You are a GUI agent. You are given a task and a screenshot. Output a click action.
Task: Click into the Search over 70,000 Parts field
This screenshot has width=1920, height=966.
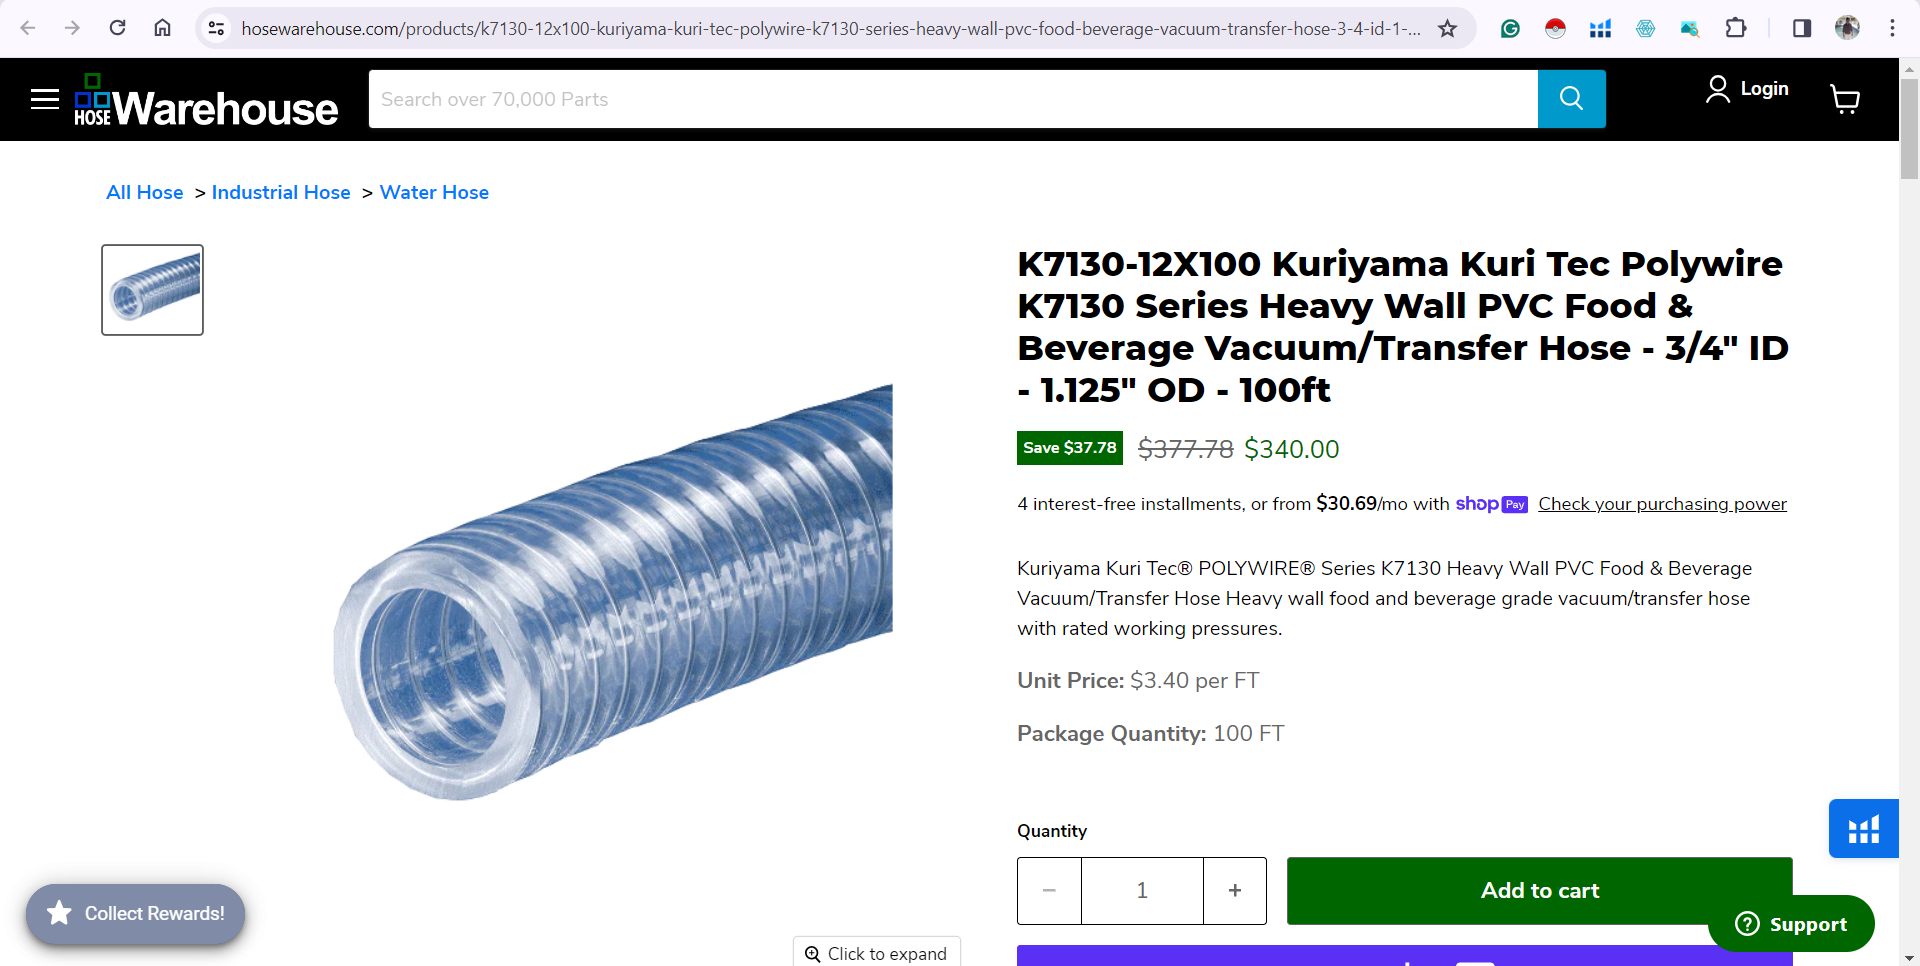(x=953, y=99)
